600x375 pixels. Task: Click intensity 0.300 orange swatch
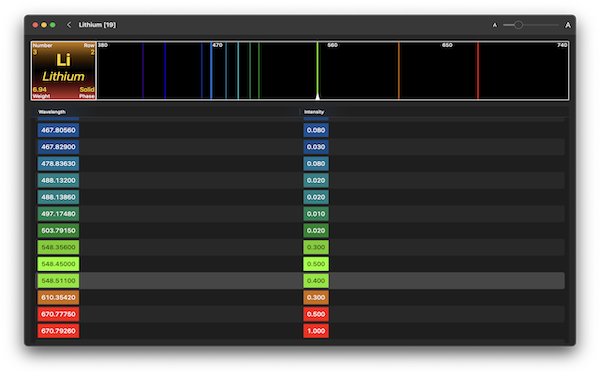316,297
